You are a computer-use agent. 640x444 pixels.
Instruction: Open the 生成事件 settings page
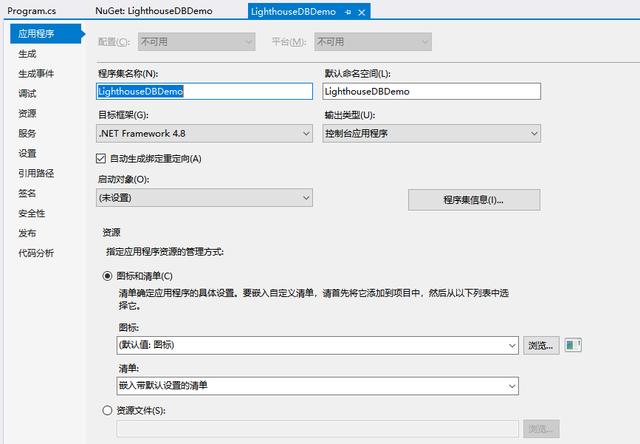tap(36, 74)
